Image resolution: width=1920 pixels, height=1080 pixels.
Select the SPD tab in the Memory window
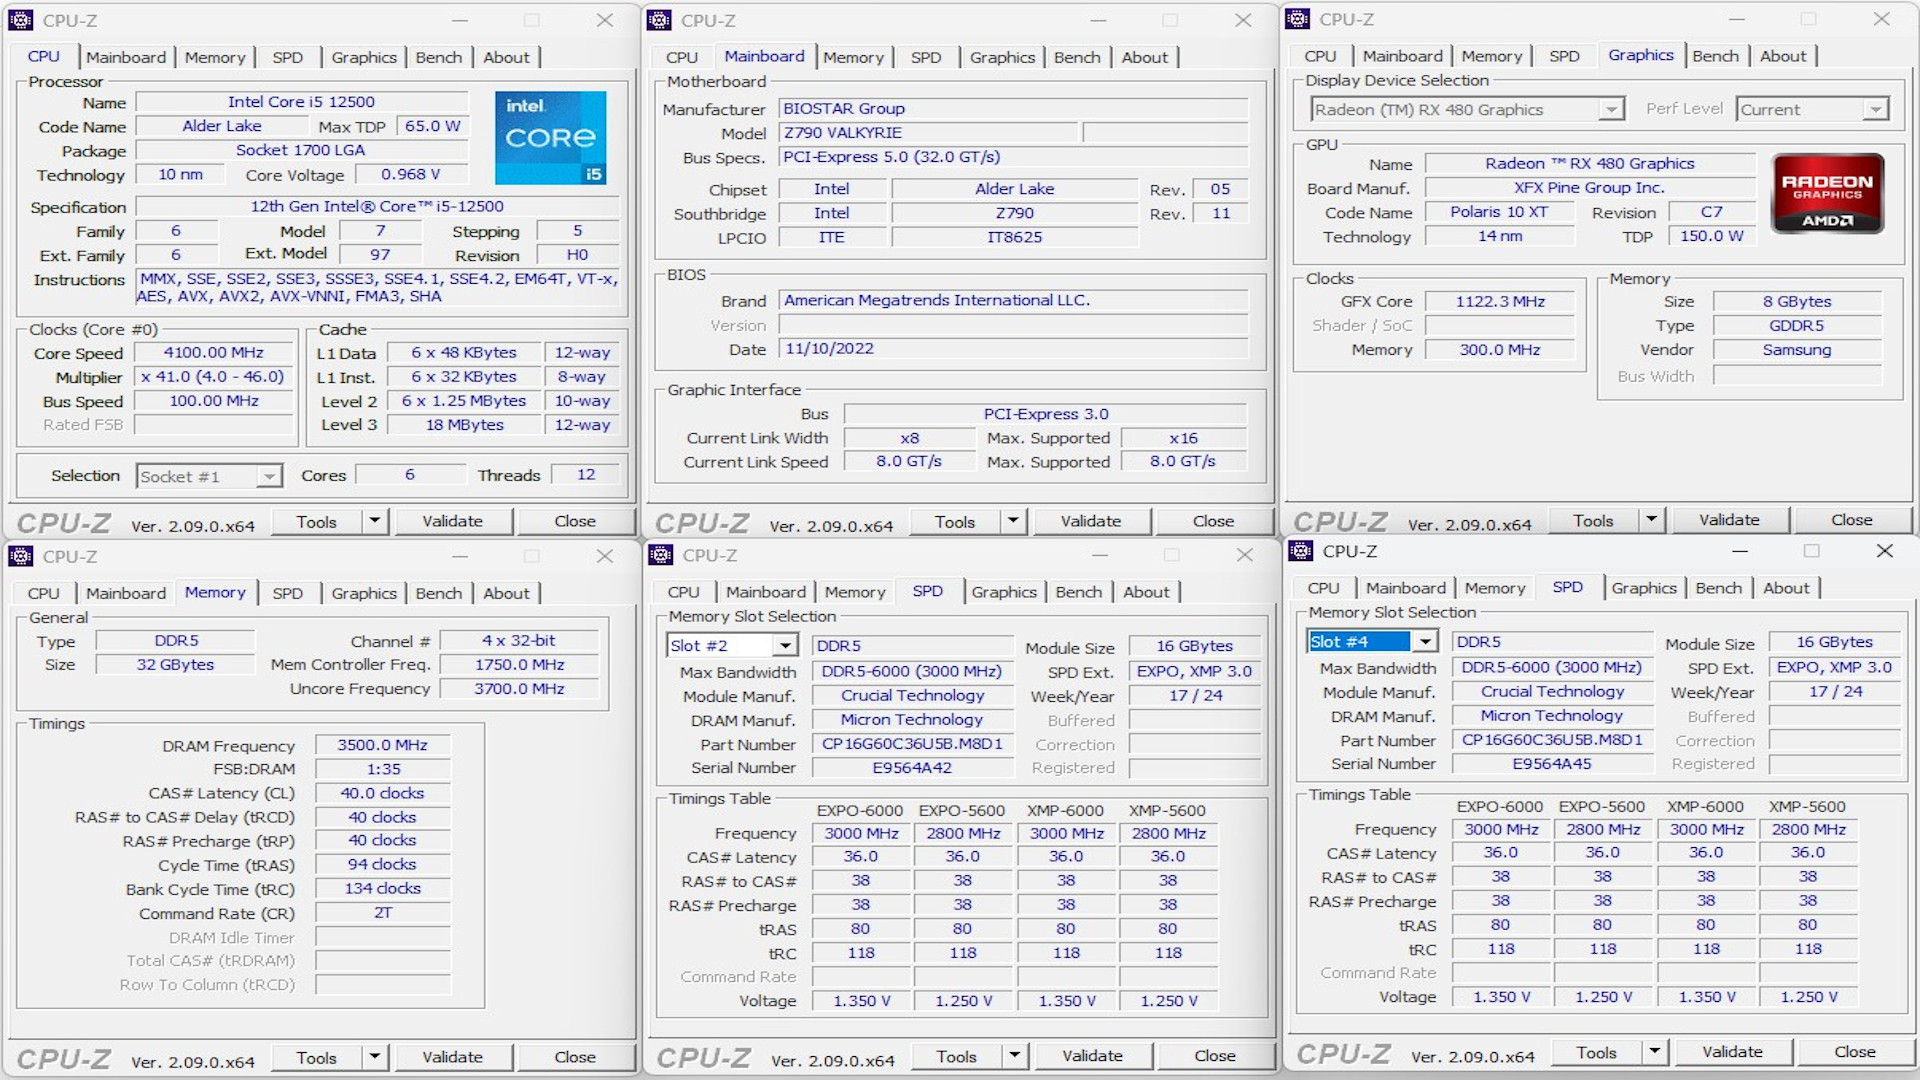click(x=287, y=593)
